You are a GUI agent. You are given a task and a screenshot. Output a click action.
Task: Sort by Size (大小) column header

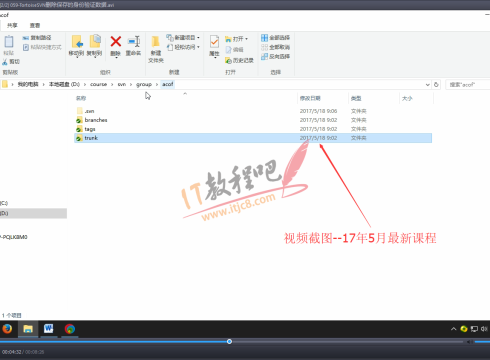(x=407, y=98)
